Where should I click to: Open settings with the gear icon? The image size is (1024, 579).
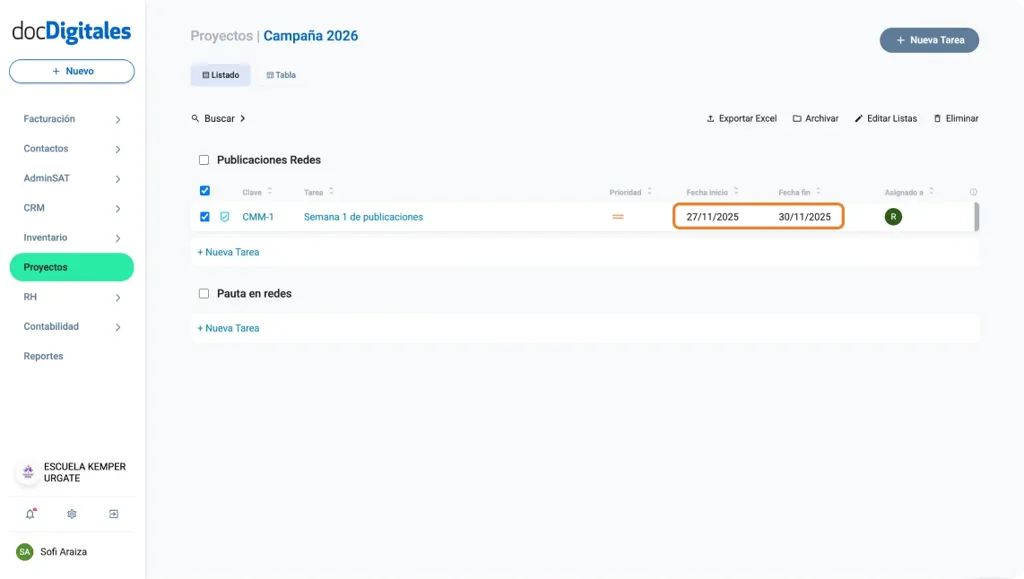click(71, 513)
